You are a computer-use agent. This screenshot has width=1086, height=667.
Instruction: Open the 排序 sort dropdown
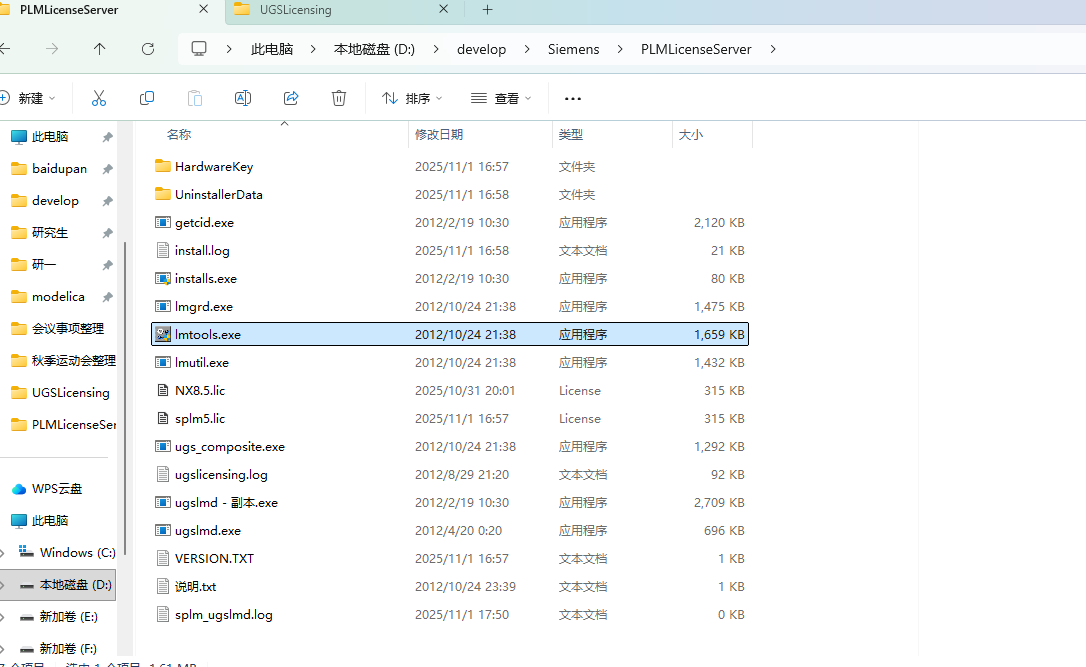coord(412,98)
